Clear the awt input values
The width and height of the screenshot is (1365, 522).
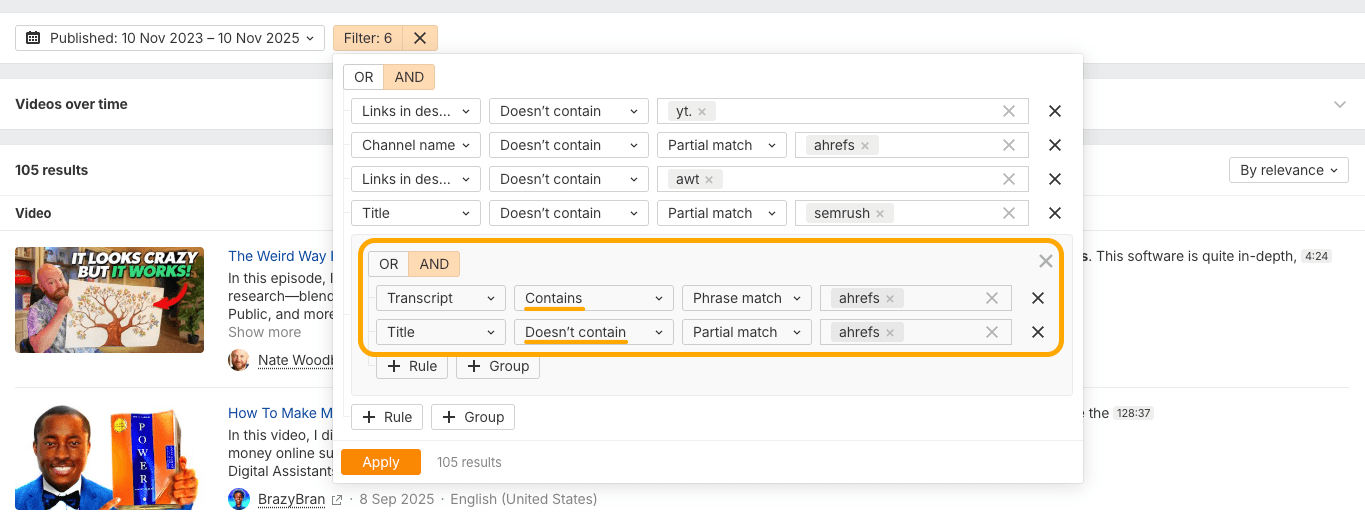point(1009,179)
